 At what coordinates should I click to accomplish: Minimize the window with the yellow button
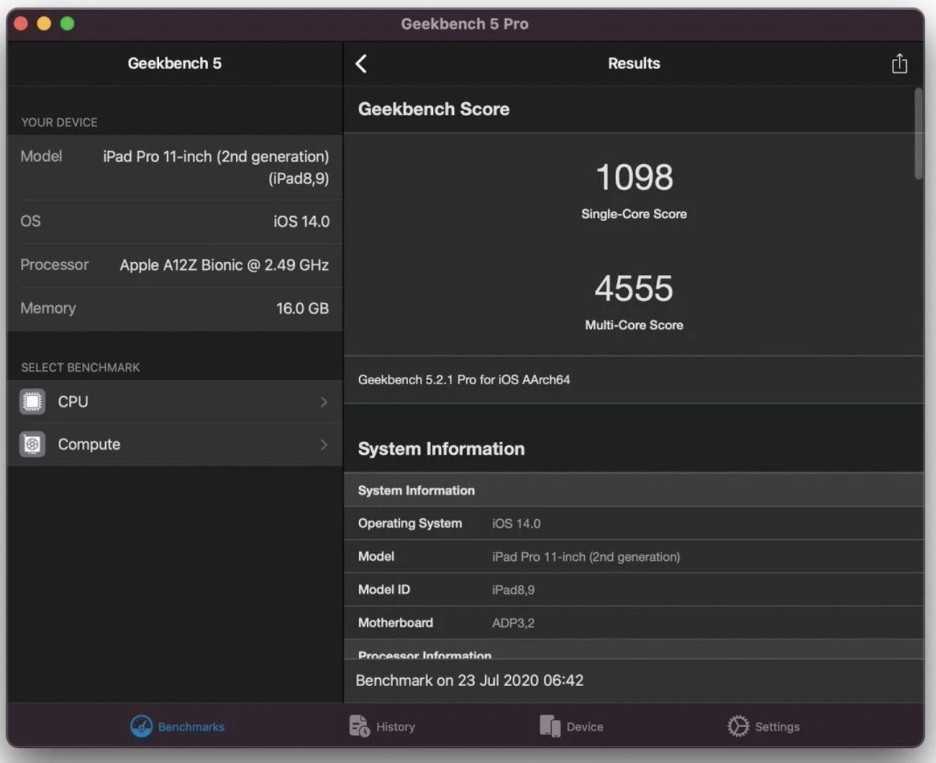(x=44, y=23)
